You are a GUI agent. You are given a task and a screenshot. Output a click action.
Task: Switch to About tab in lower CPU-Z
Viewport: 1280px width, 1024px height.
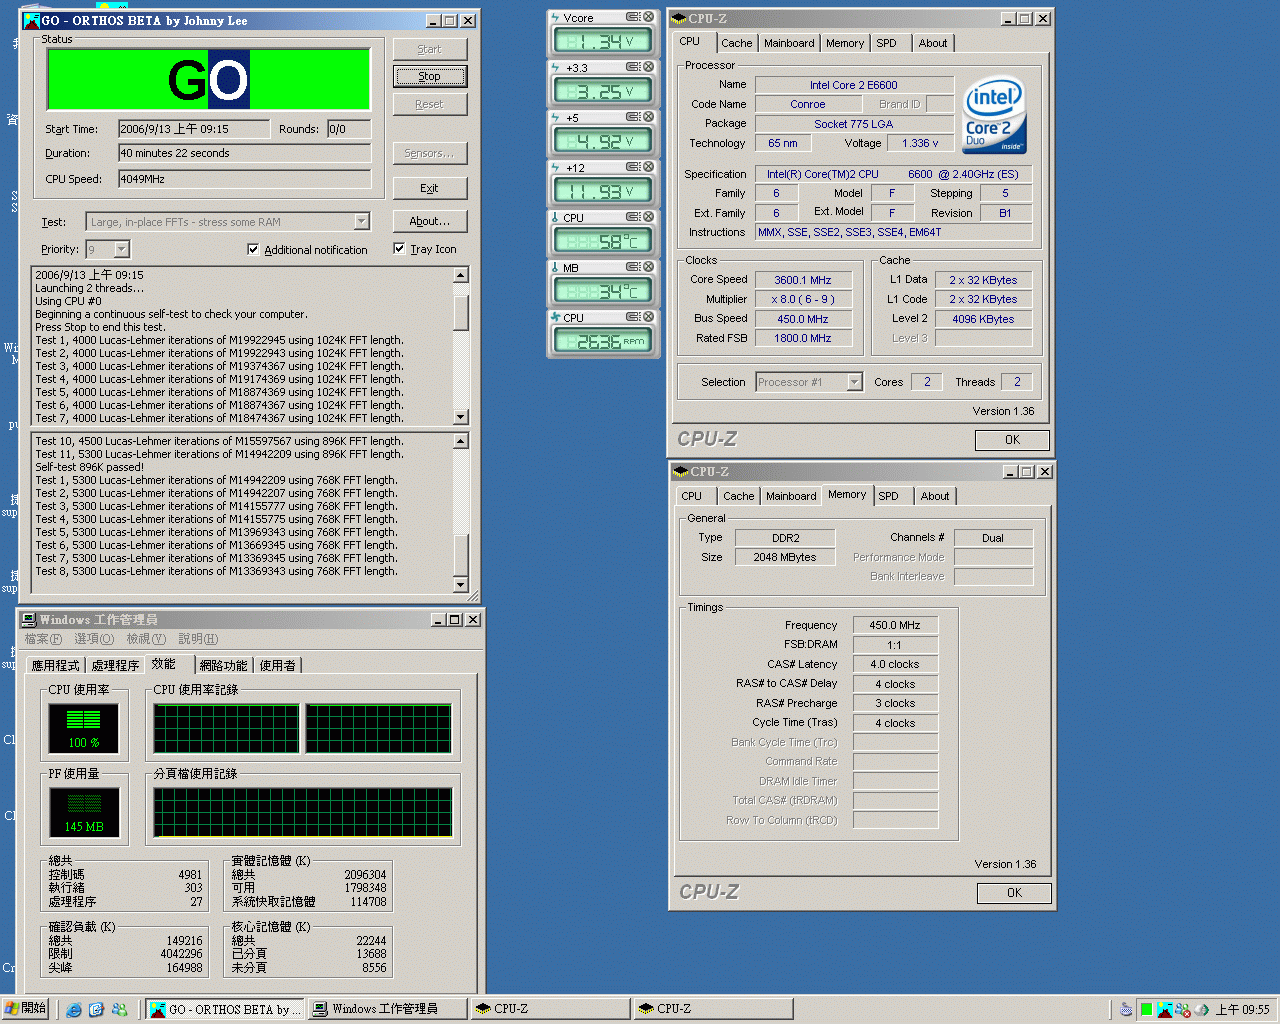pyautogui.click(x=935, y=496)
